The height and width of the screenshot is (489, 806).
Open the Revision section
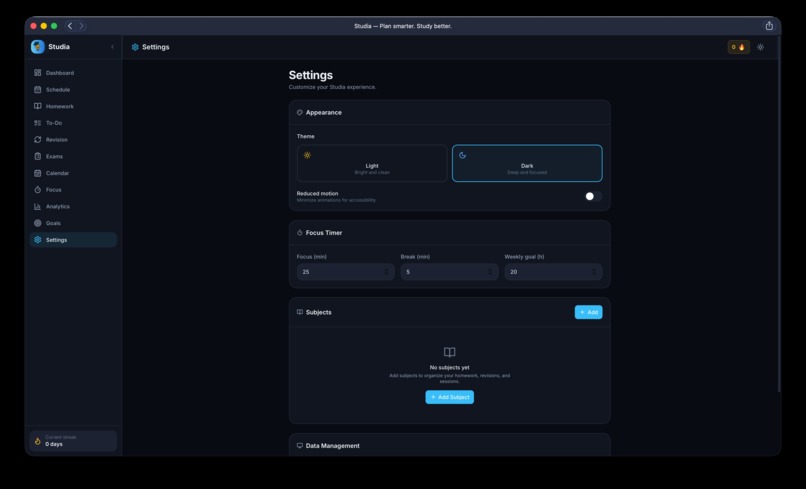click(x=73, y=139)
